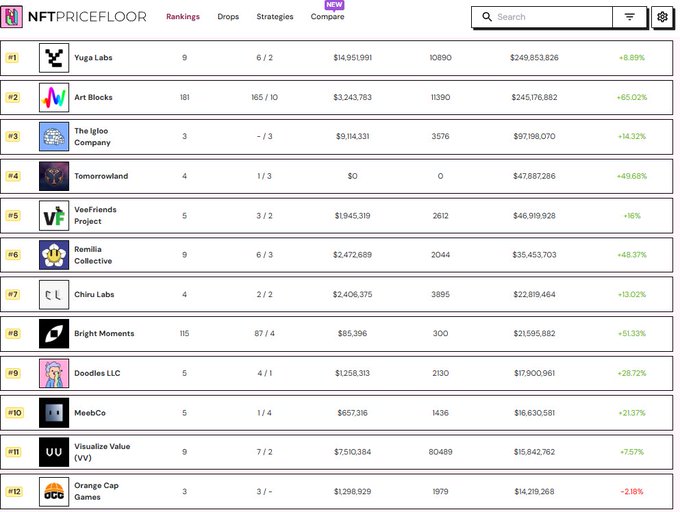Open the Rankings tab
This screenshot has width=680, height=512.
[183, 16]
